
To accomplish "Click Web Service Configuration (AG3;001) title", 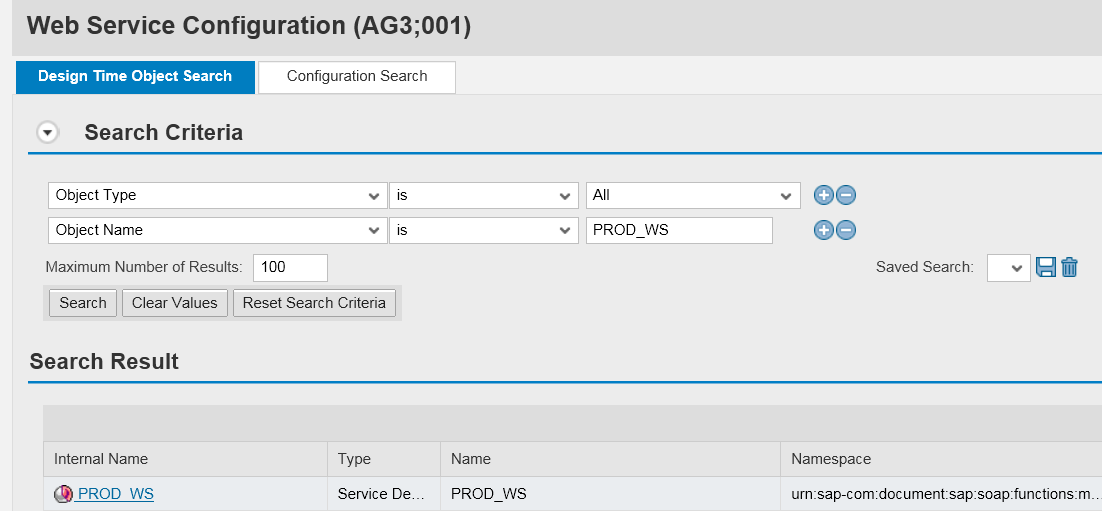I will [249, 26].
